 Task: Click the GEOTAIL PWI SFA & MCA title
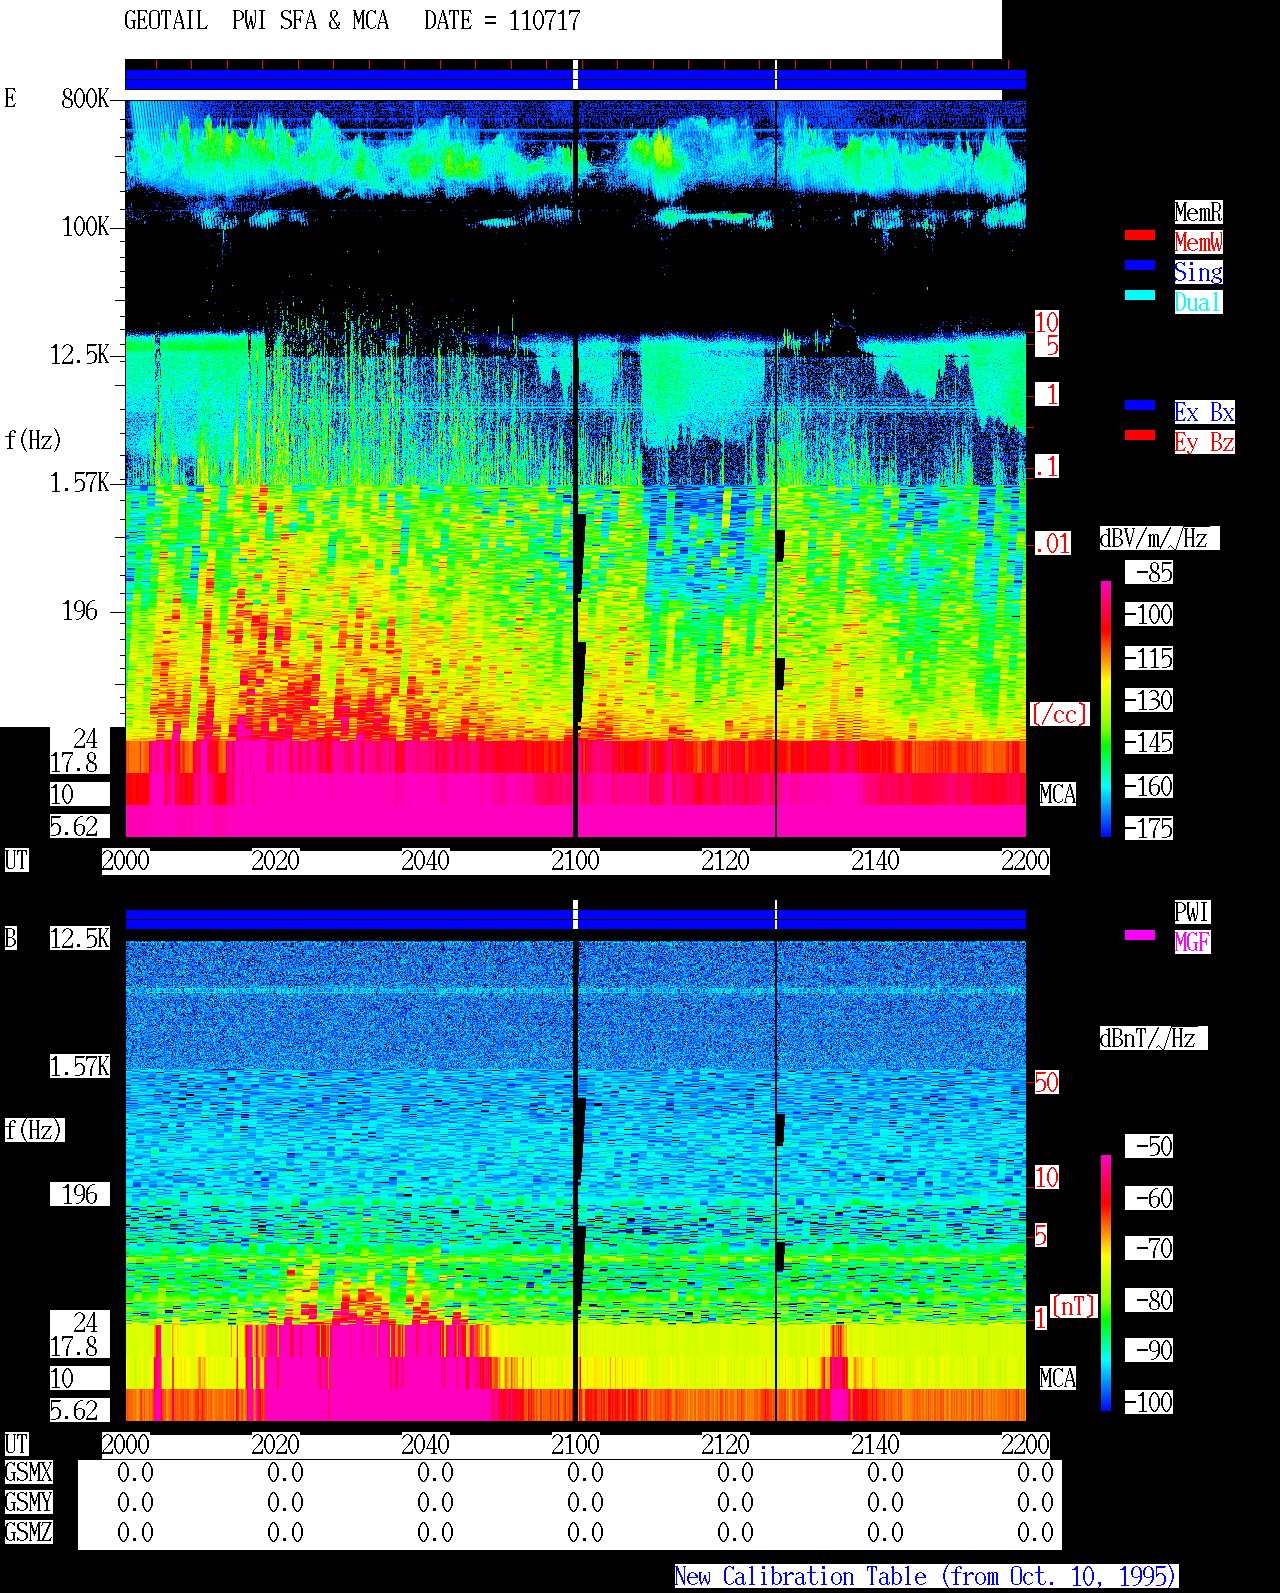coord(256,21)
